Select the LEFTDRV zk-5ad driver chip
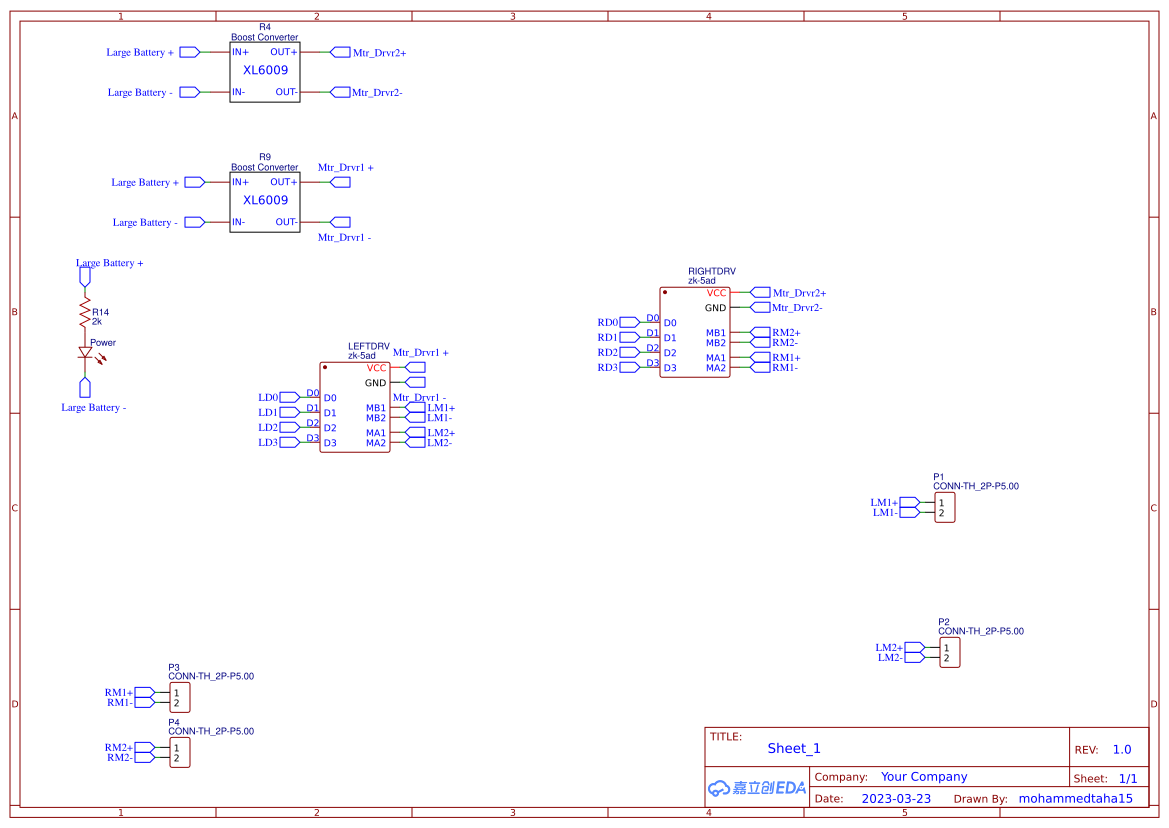 355,407
